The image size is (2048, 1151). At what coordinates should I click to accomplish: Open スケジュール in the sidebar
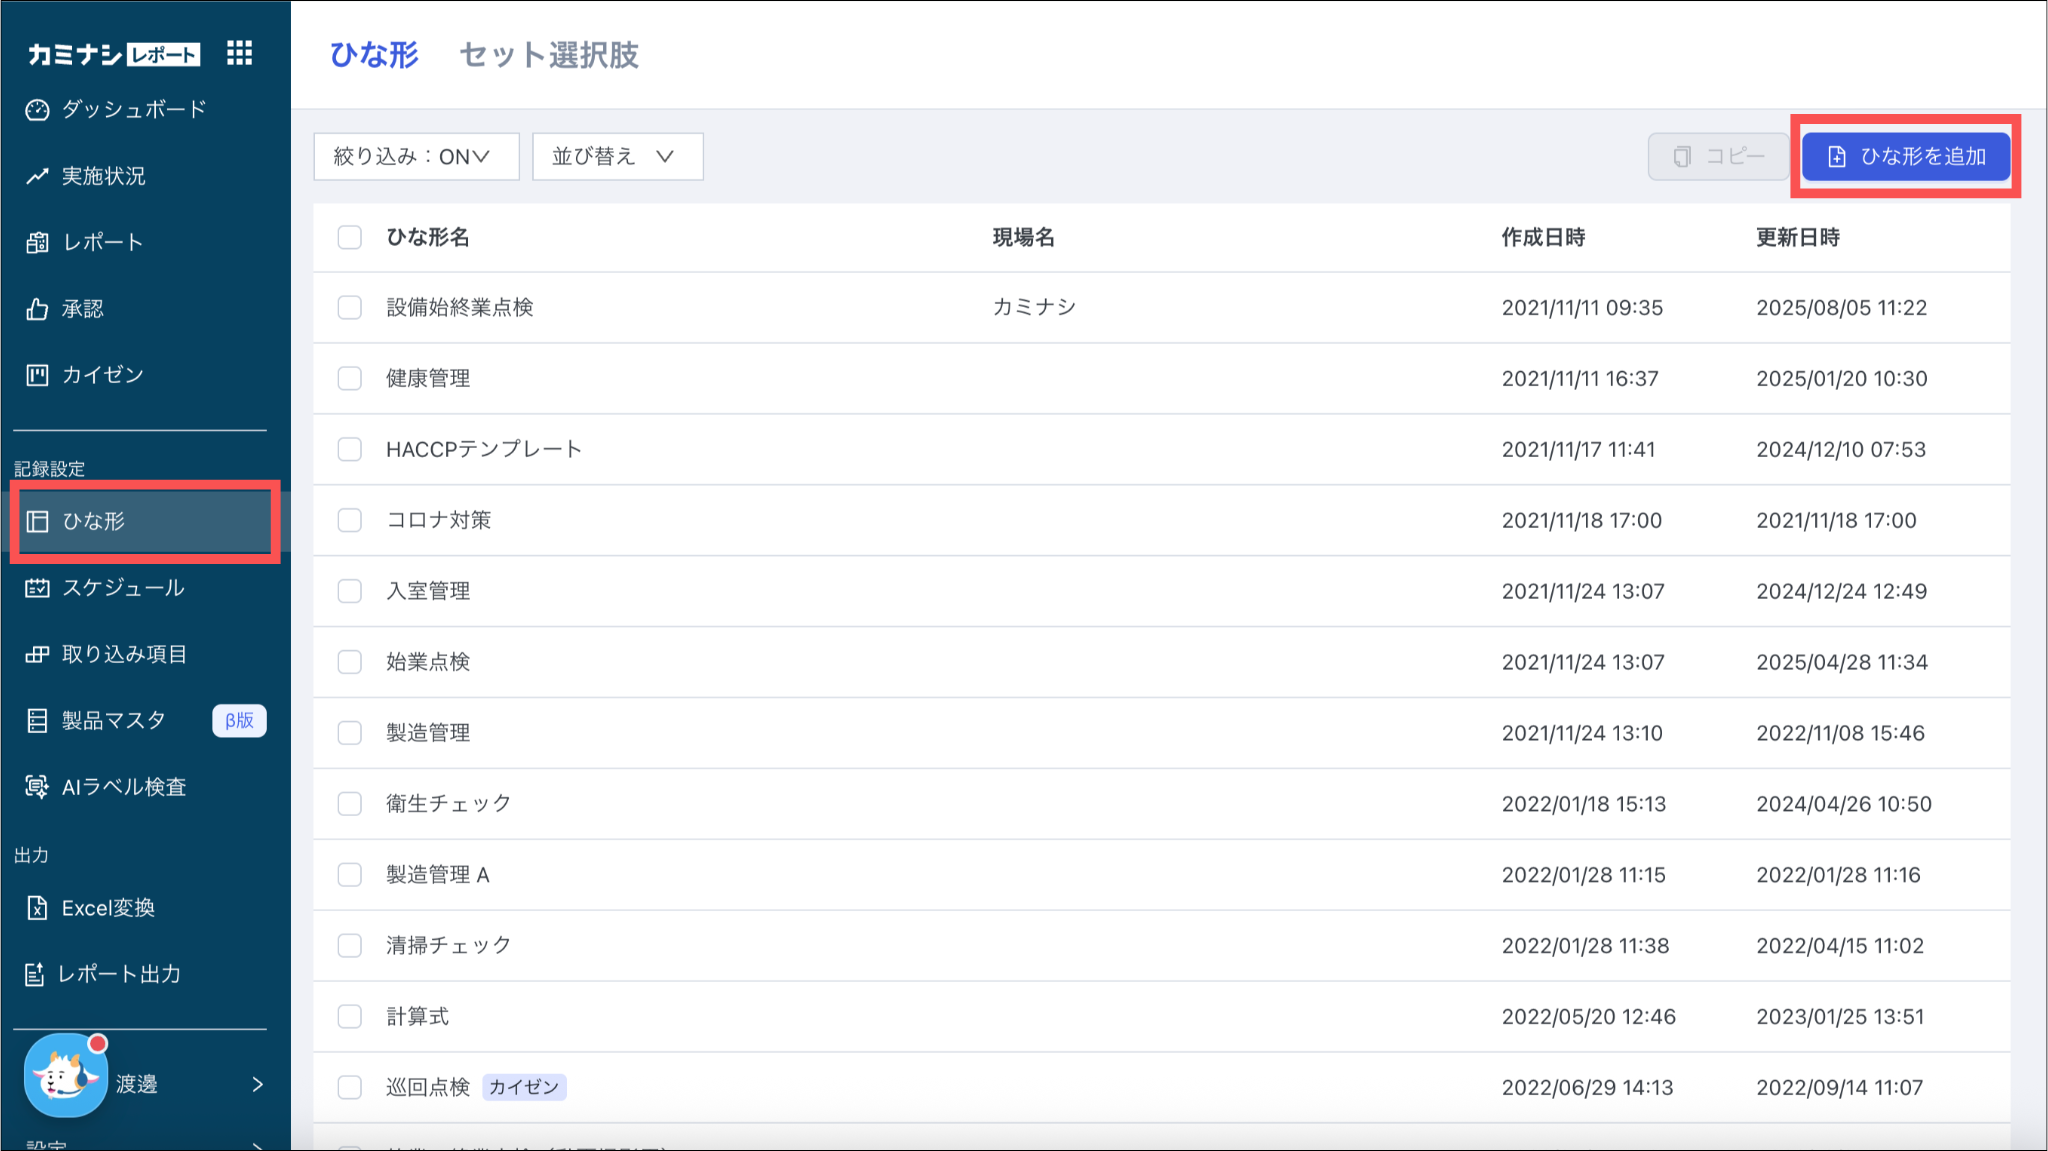122,588
